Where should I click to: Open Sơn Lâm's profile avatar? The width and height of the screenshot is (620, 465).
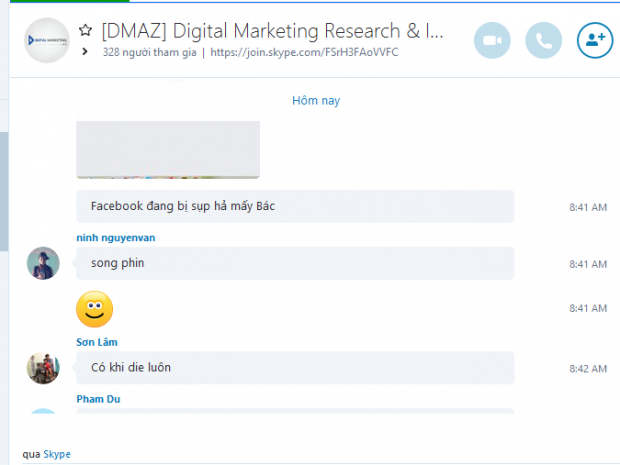click(x=43, y=368)
